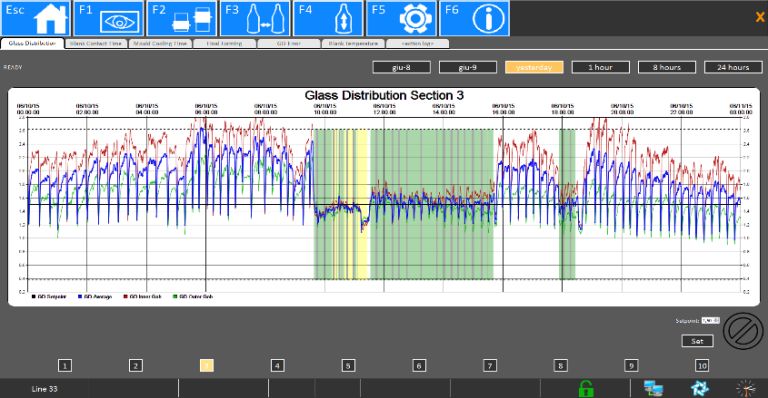Click the network computers status icon
The height and width of the screenshot is (398, 768).
coord(653,389)
